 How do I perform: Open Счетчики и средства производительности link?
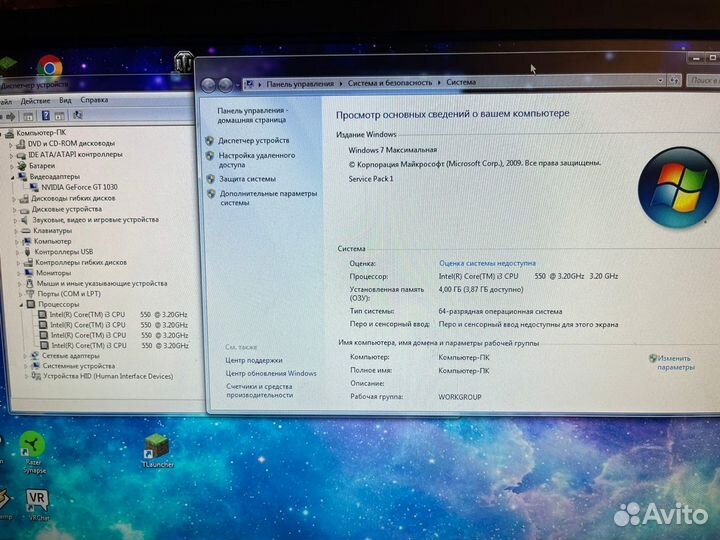pos(259,391)
